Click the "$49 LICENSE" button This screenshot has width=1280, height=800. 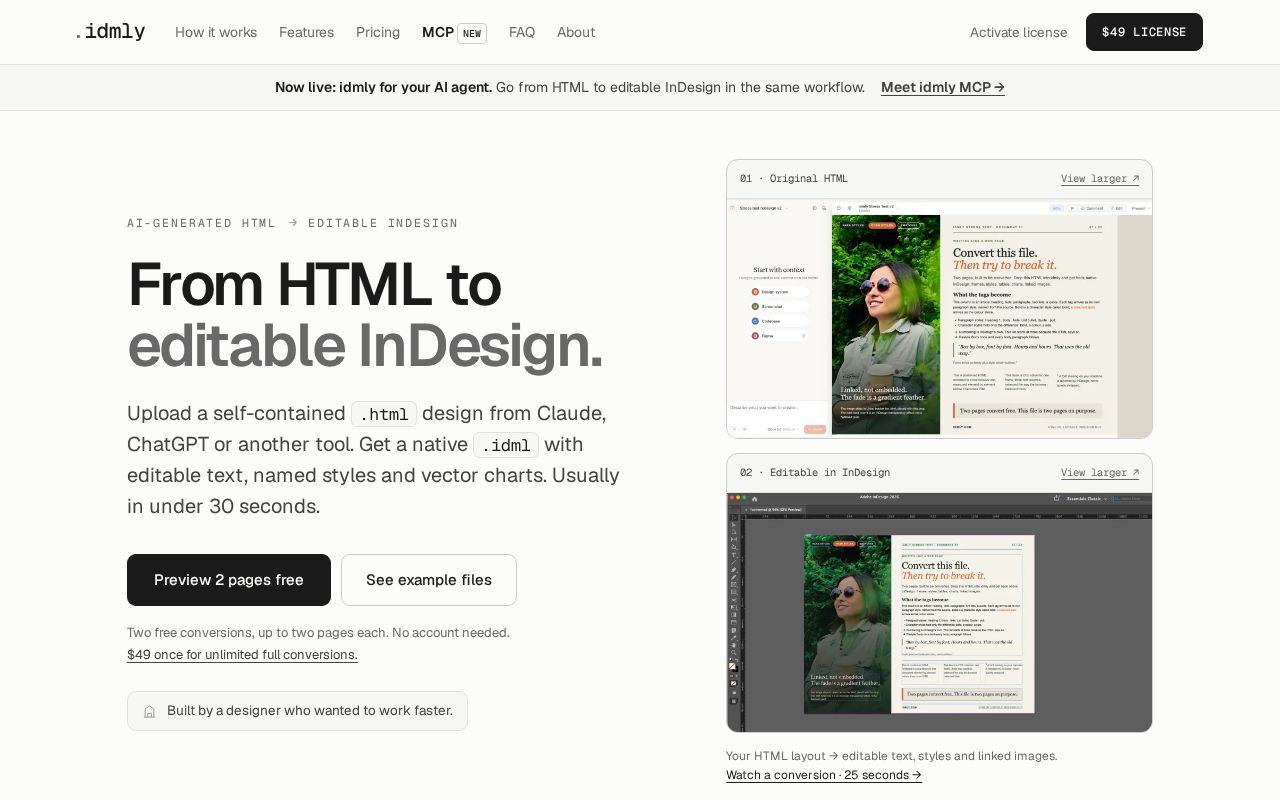(x=1144, y=32)
